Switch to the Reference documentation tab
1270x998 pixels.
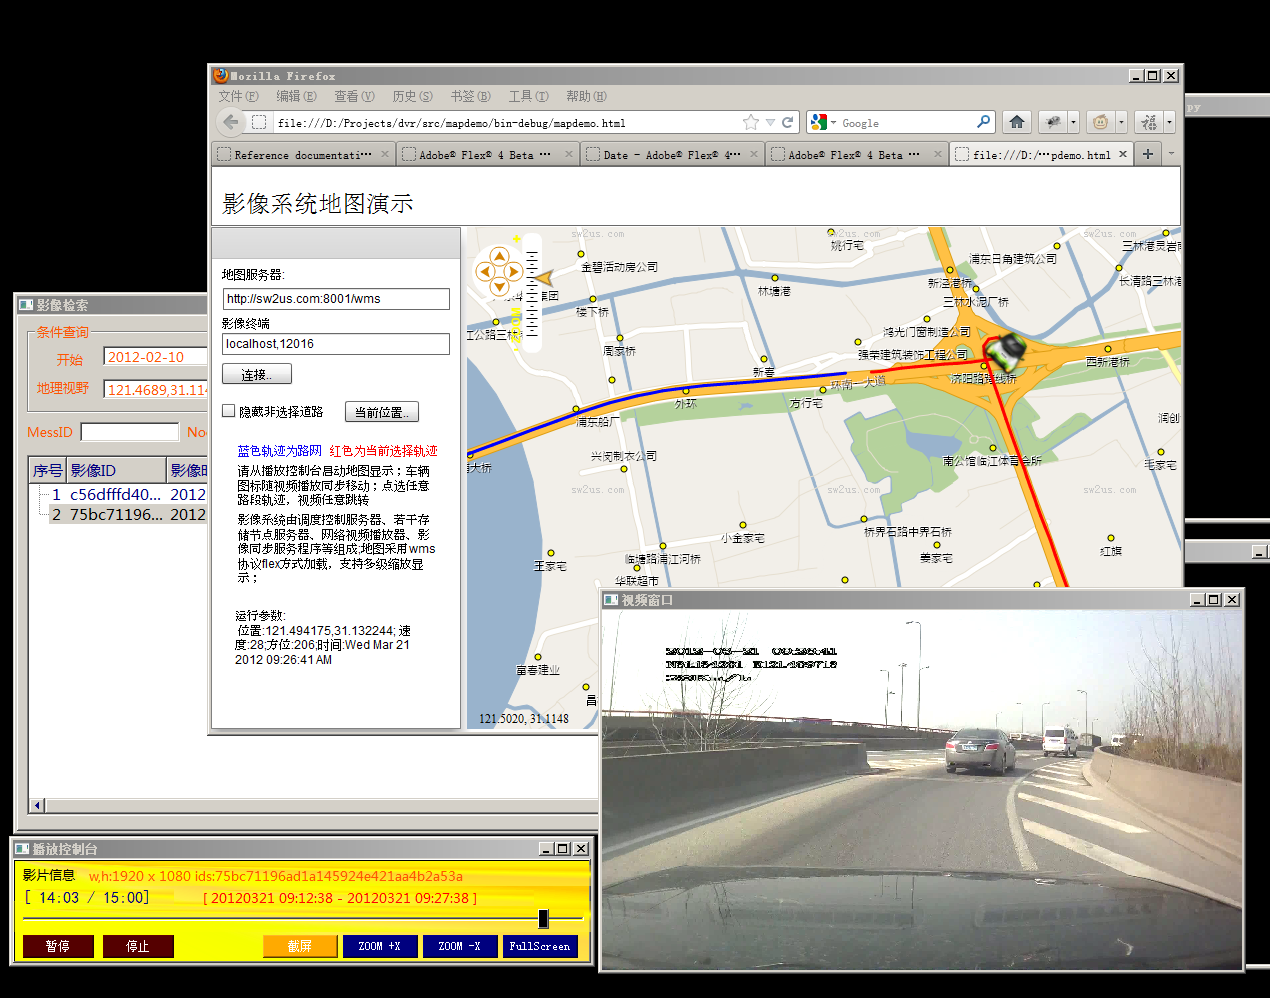tap(303, 154)
